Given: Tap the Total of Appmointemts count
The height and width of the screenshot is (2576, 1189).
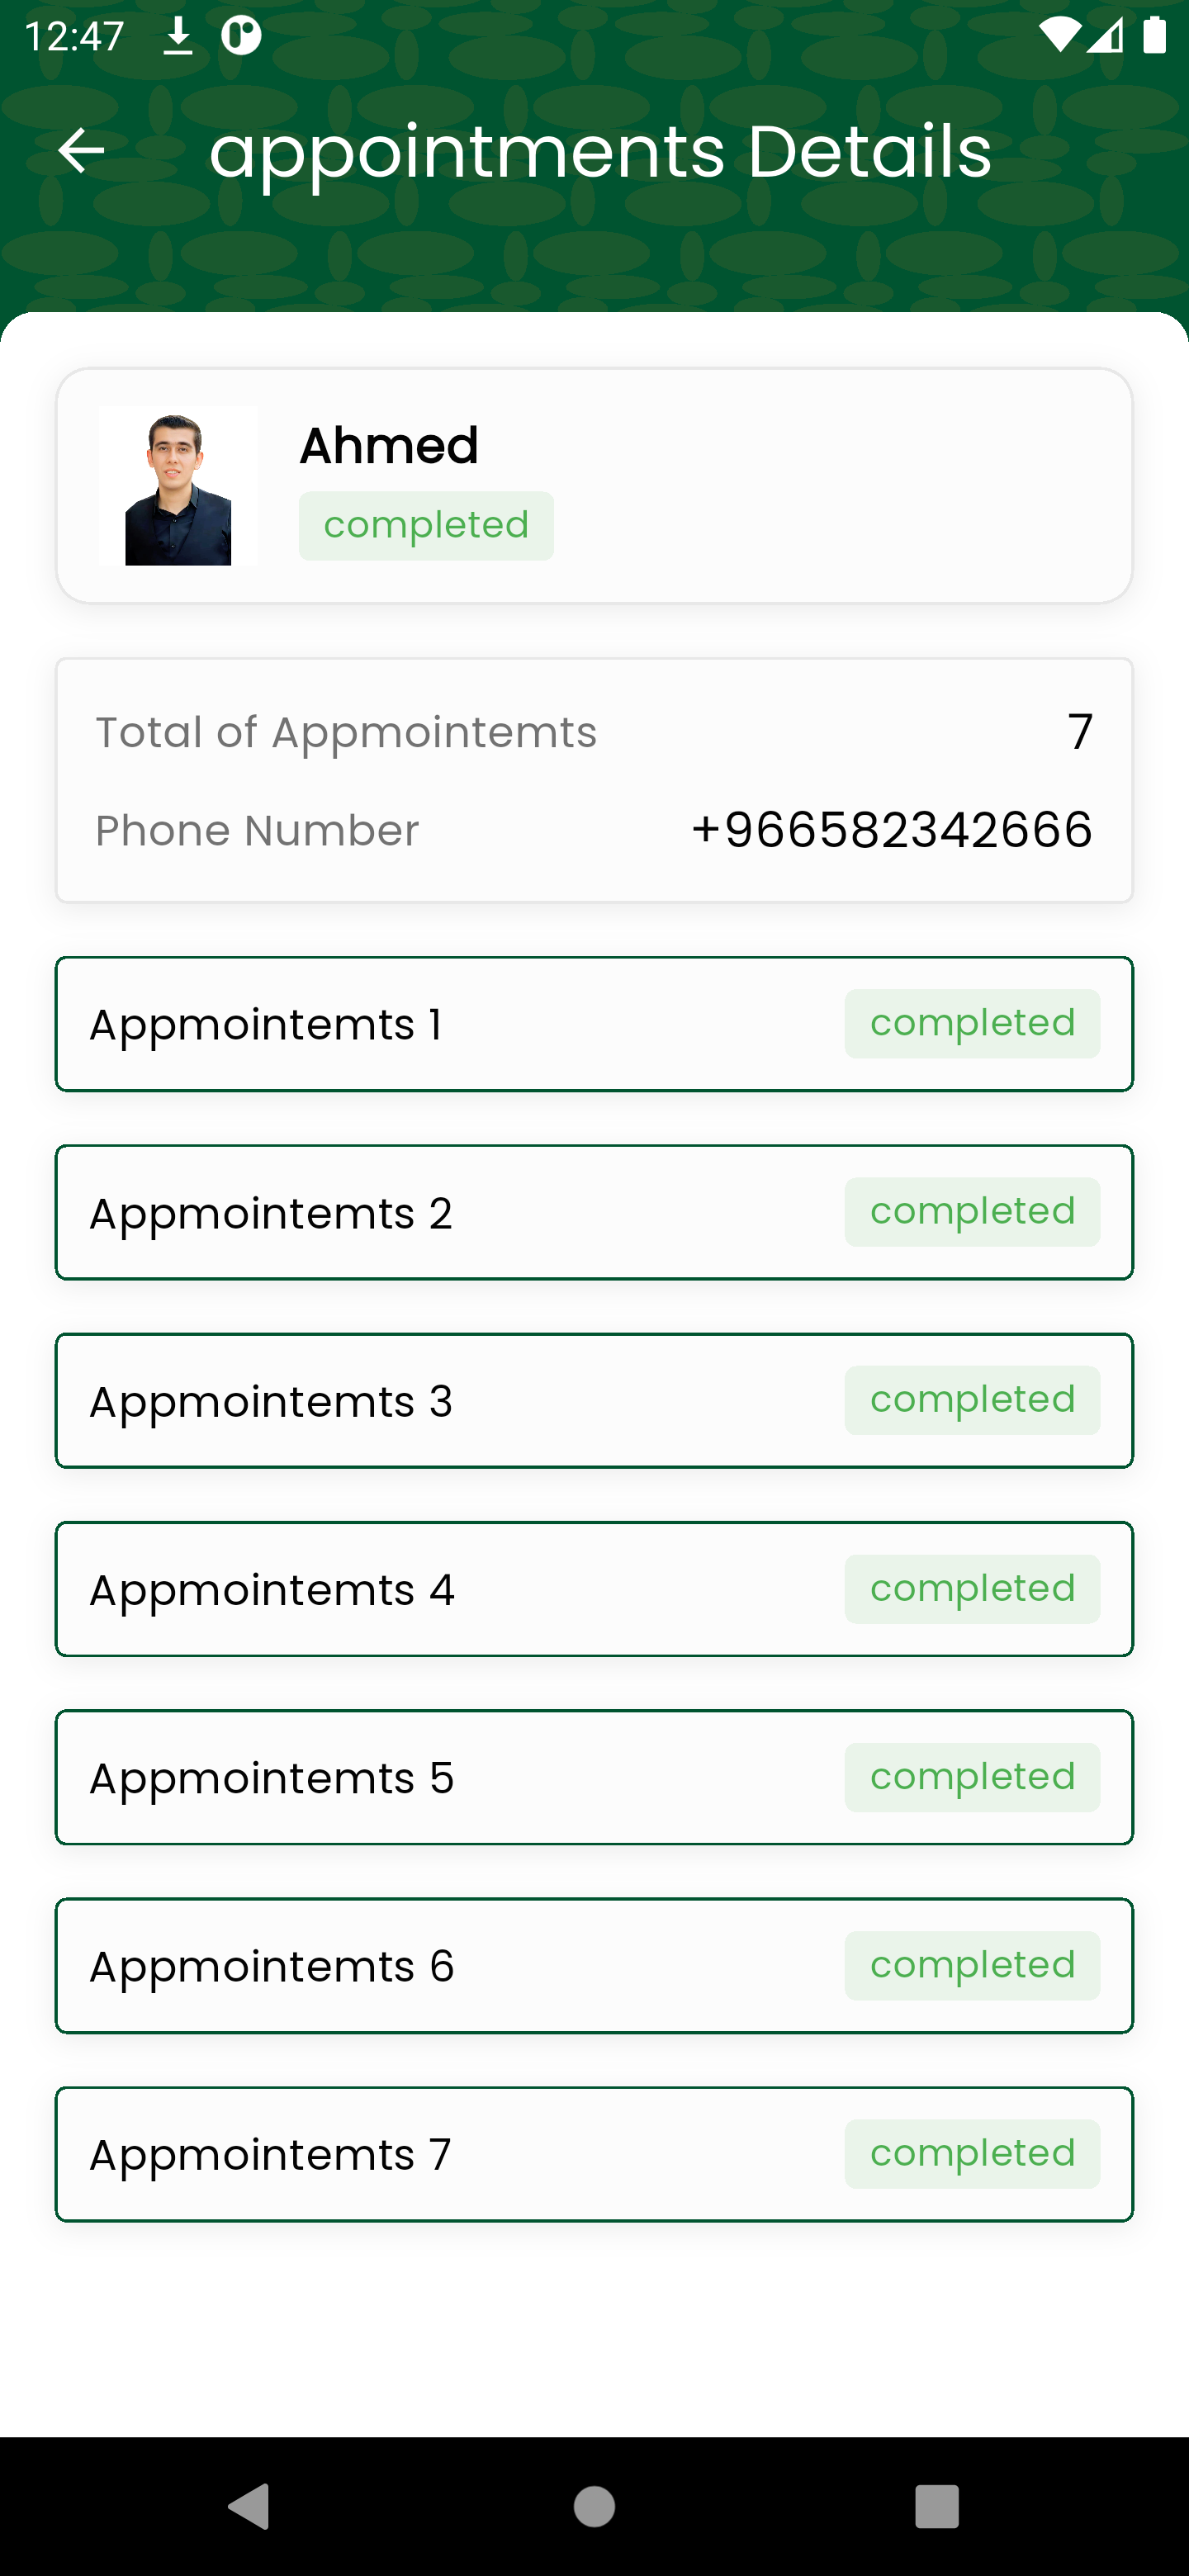Looking at the screenshot, I should coord(1079,732).
